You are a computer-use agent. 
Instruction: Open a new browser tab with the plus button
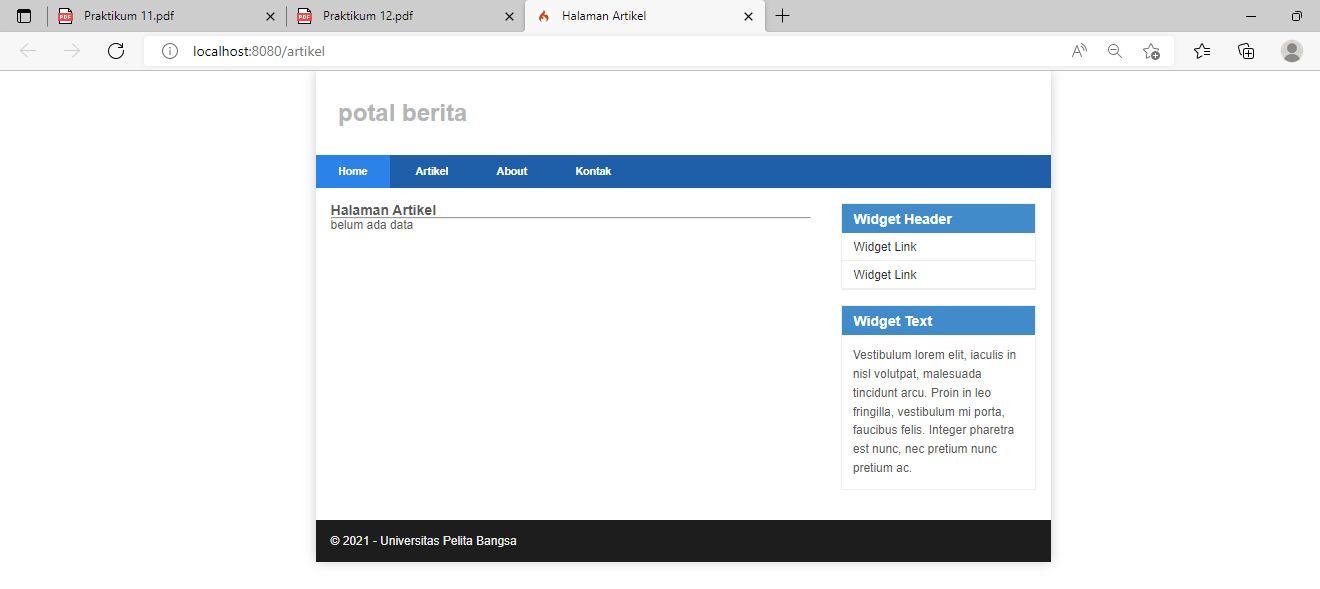tap(782, 15)
